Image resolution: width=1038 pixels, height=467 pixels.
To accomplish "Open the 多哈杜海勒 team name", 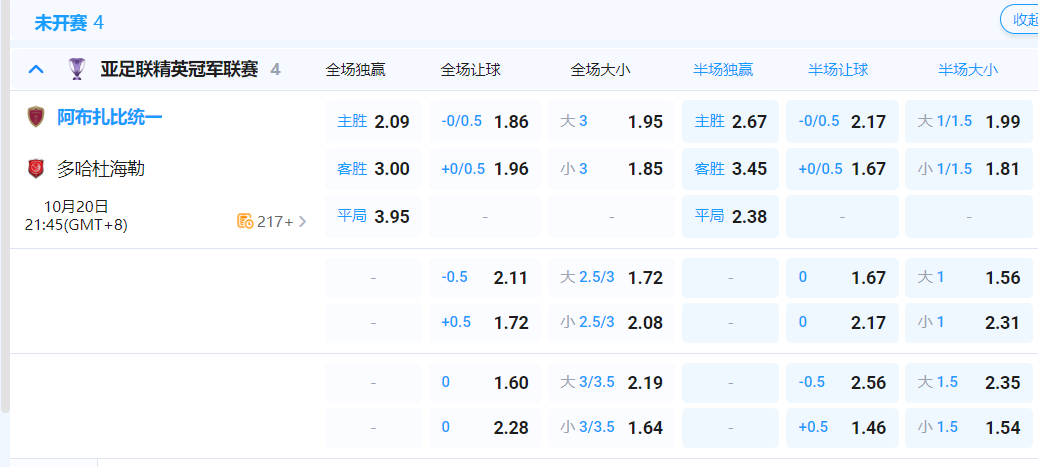I will (101, 169).
